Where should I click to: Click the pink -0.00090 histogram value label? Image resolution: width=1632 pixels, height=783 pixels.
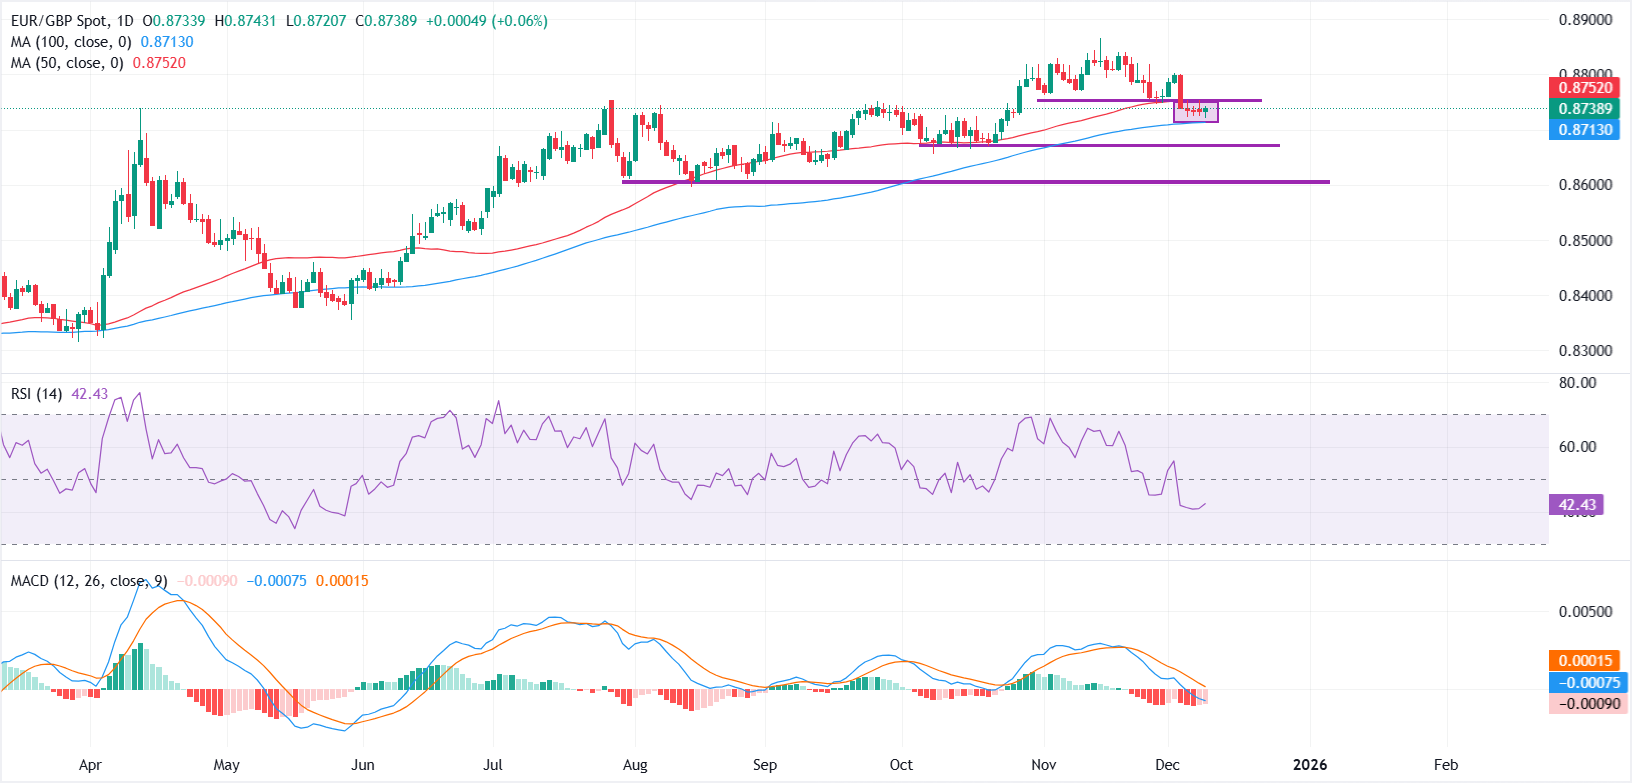[x=1588, y=703]
